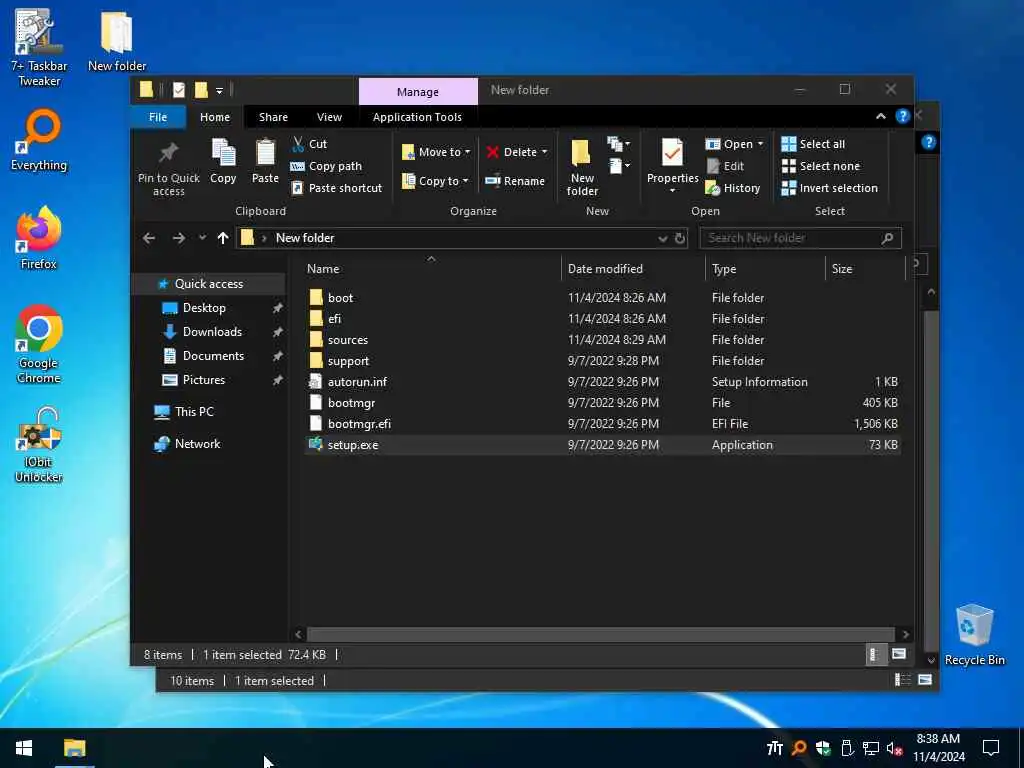
Task: Switch to Large icons view in status bar
Action: click(899, 654)
